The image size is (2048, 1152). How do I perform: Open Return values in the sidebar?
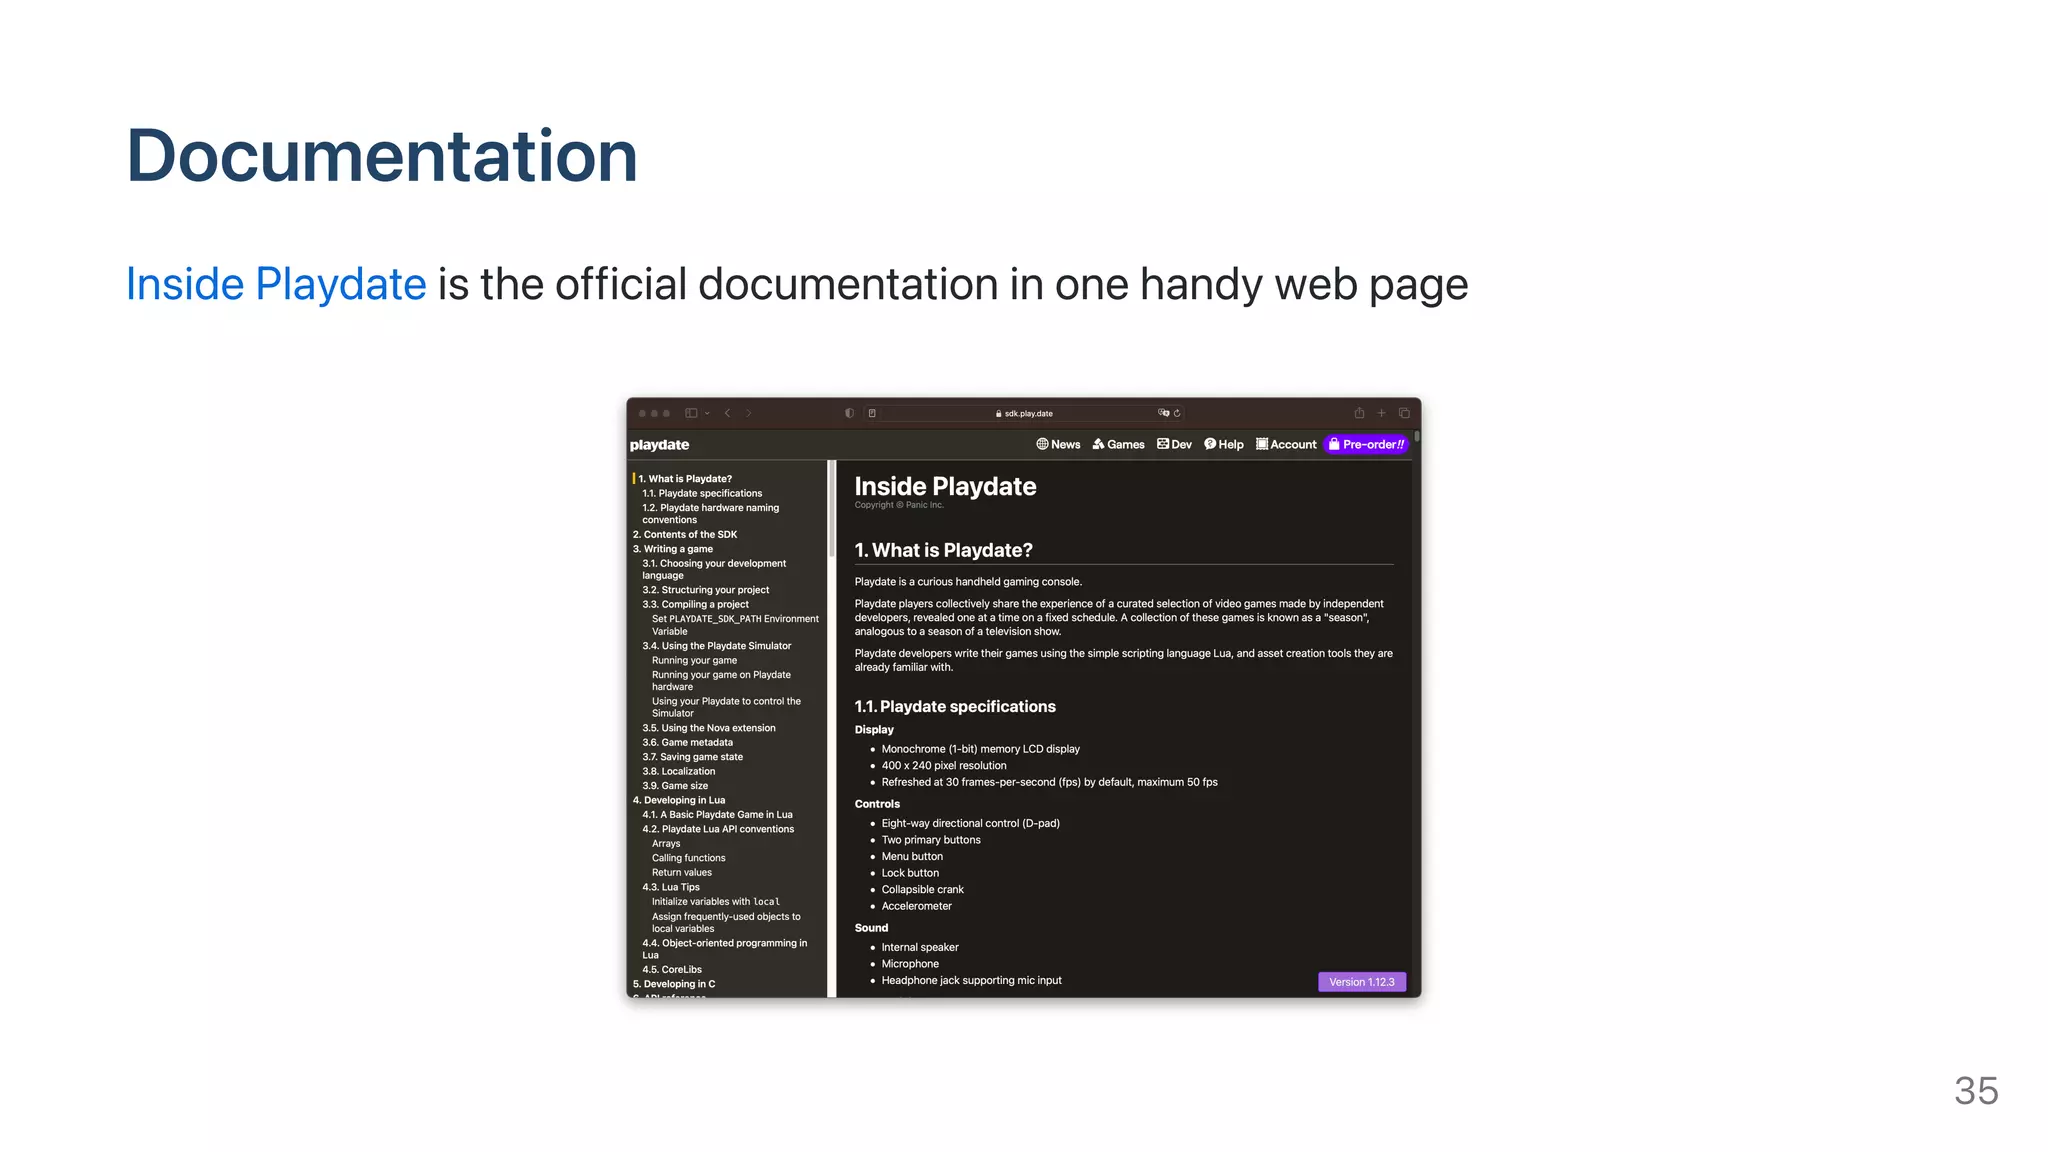tap(682, 873)
